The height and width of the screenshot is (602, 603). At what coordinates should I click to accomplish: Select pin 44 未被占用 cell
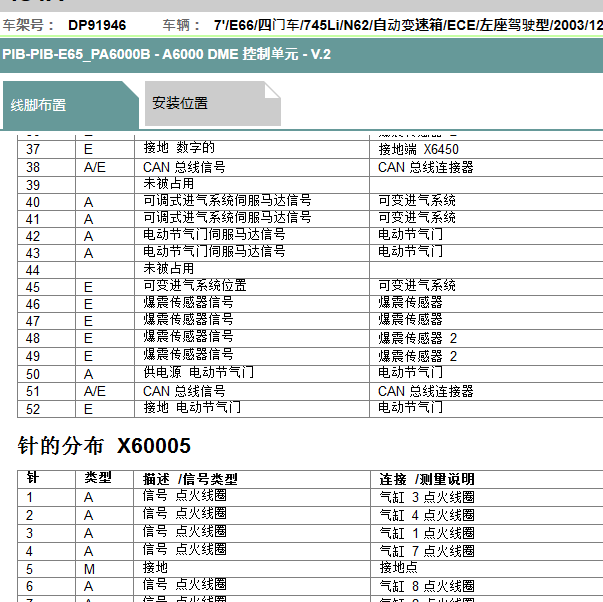point(168,268)
